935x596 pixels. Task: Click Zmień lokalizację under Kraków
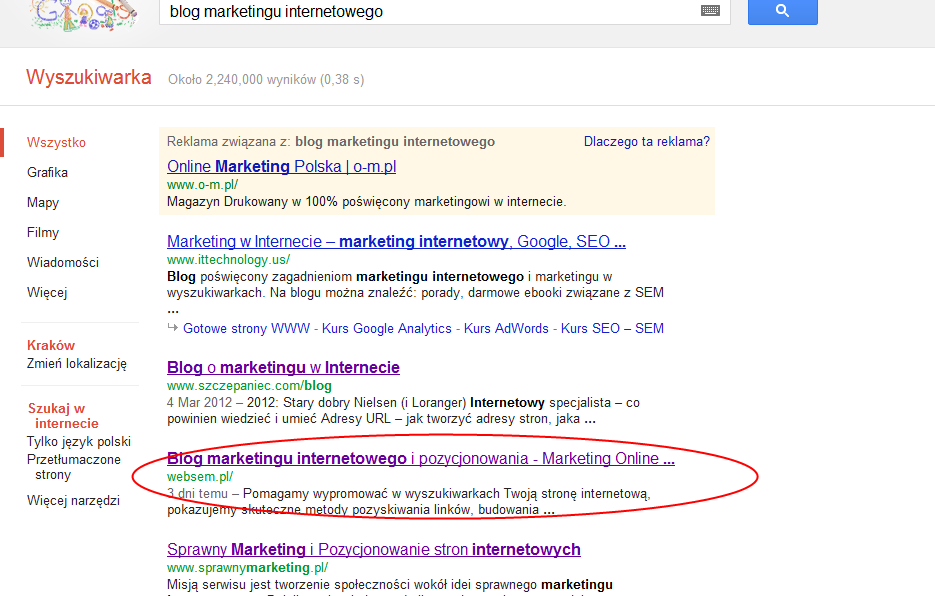(77, 364)
